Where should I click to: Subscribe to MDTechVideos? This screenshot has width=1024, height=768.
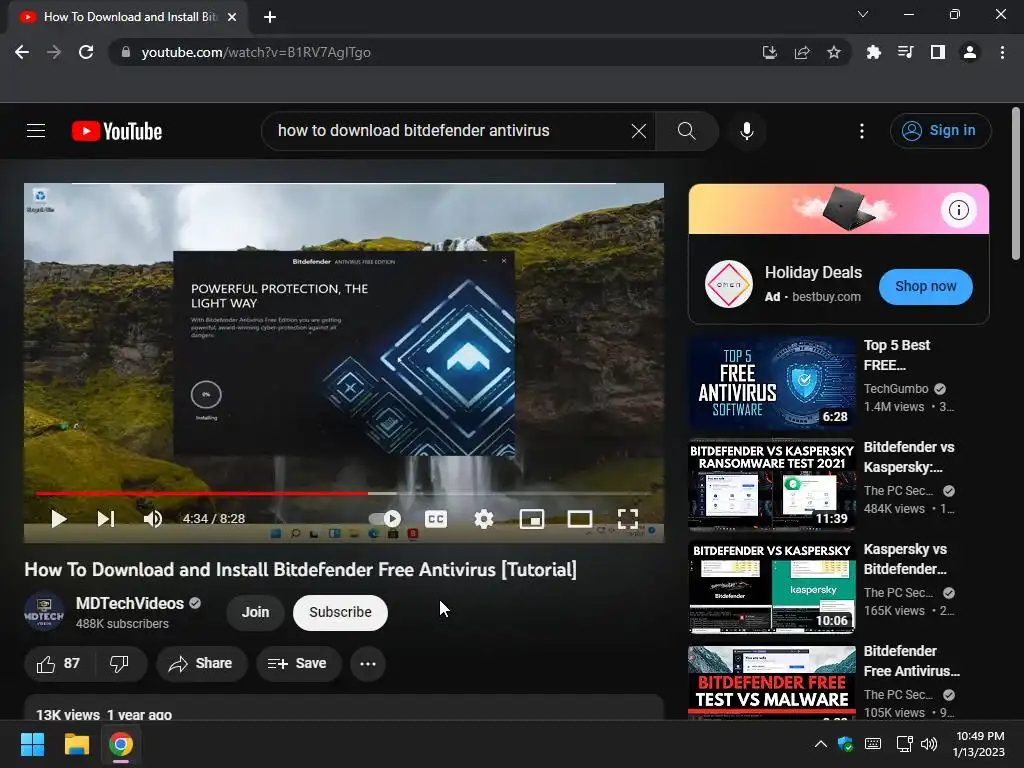coord(340,613)
